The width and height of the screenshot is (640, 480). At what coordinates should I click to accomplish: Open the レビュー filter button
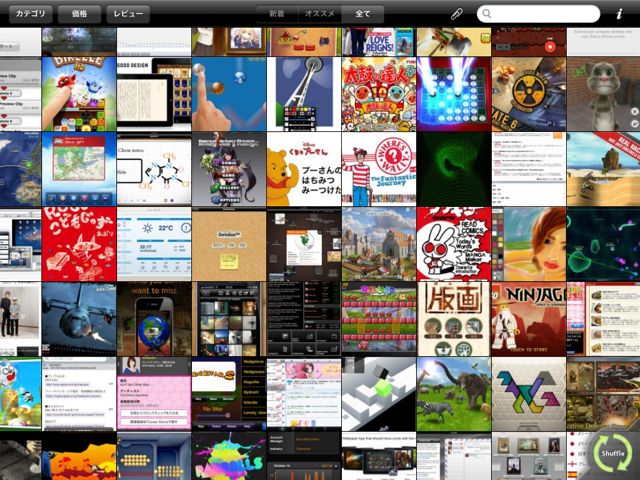click(x=128, y=14)
